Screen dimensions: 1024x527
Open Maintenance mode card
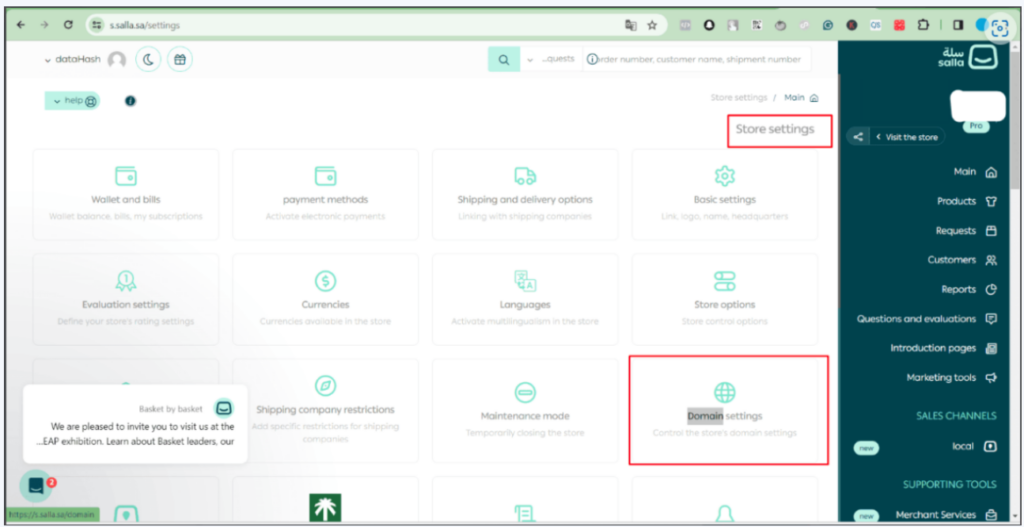(525, 410)
